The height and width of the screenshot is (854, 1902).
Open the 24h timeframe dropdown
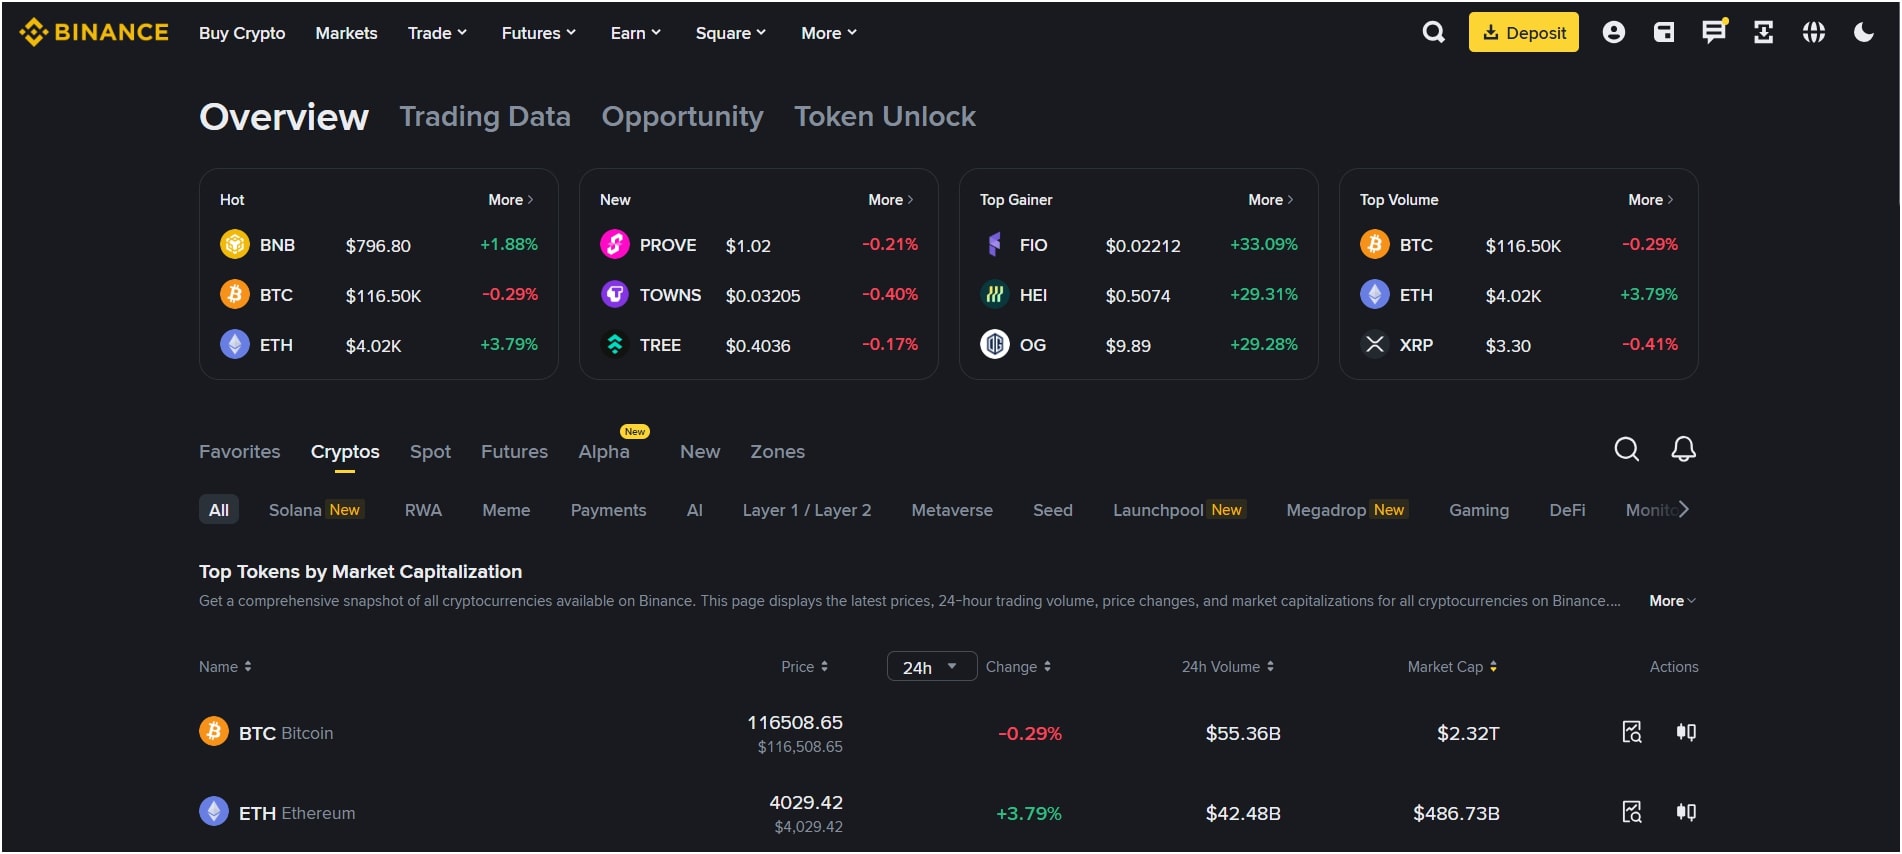(931, 667)
